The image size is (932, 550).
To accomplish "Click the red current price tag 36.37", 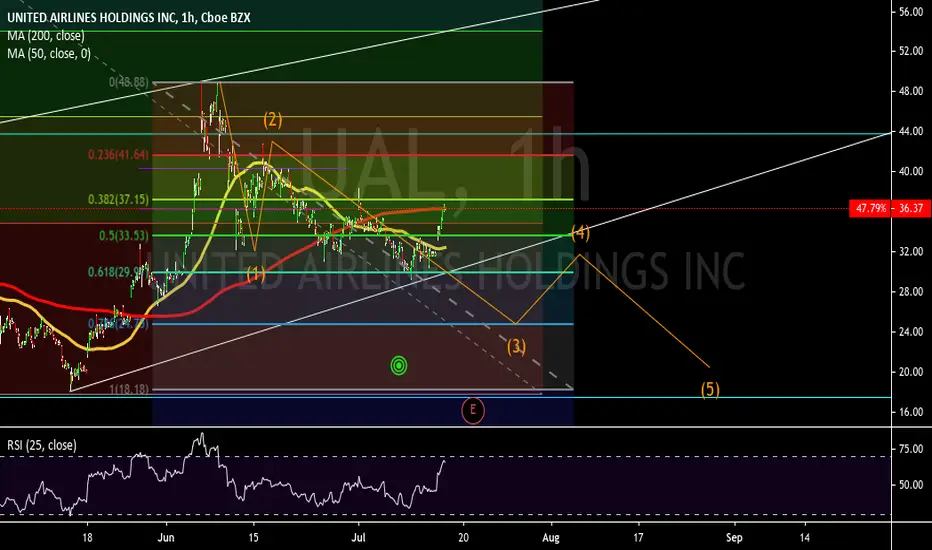I will (911, 208).
